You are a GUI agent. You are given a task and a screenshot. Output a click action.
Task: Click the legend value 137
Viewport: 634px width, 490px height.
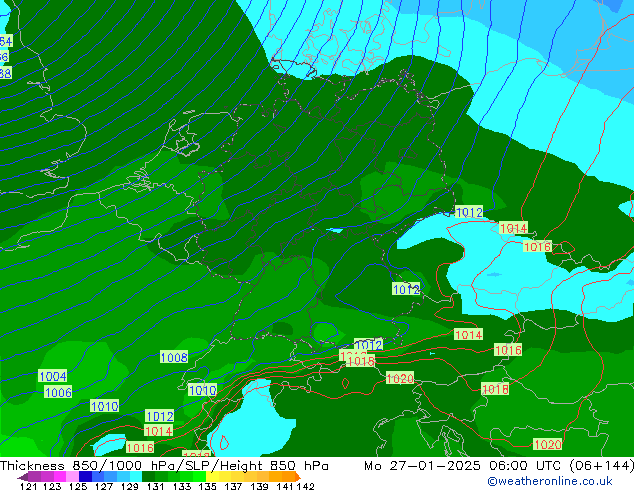click(233, 486)
